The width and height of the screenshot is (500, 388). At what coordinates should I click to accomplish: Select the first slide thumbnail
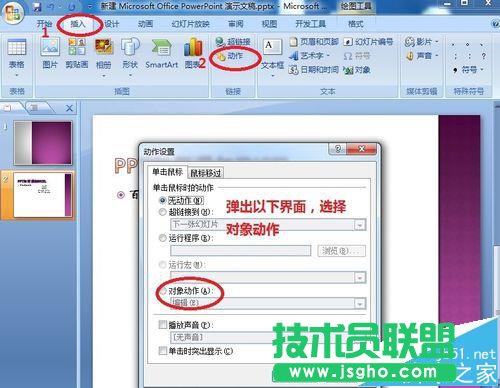click(43, 143)
